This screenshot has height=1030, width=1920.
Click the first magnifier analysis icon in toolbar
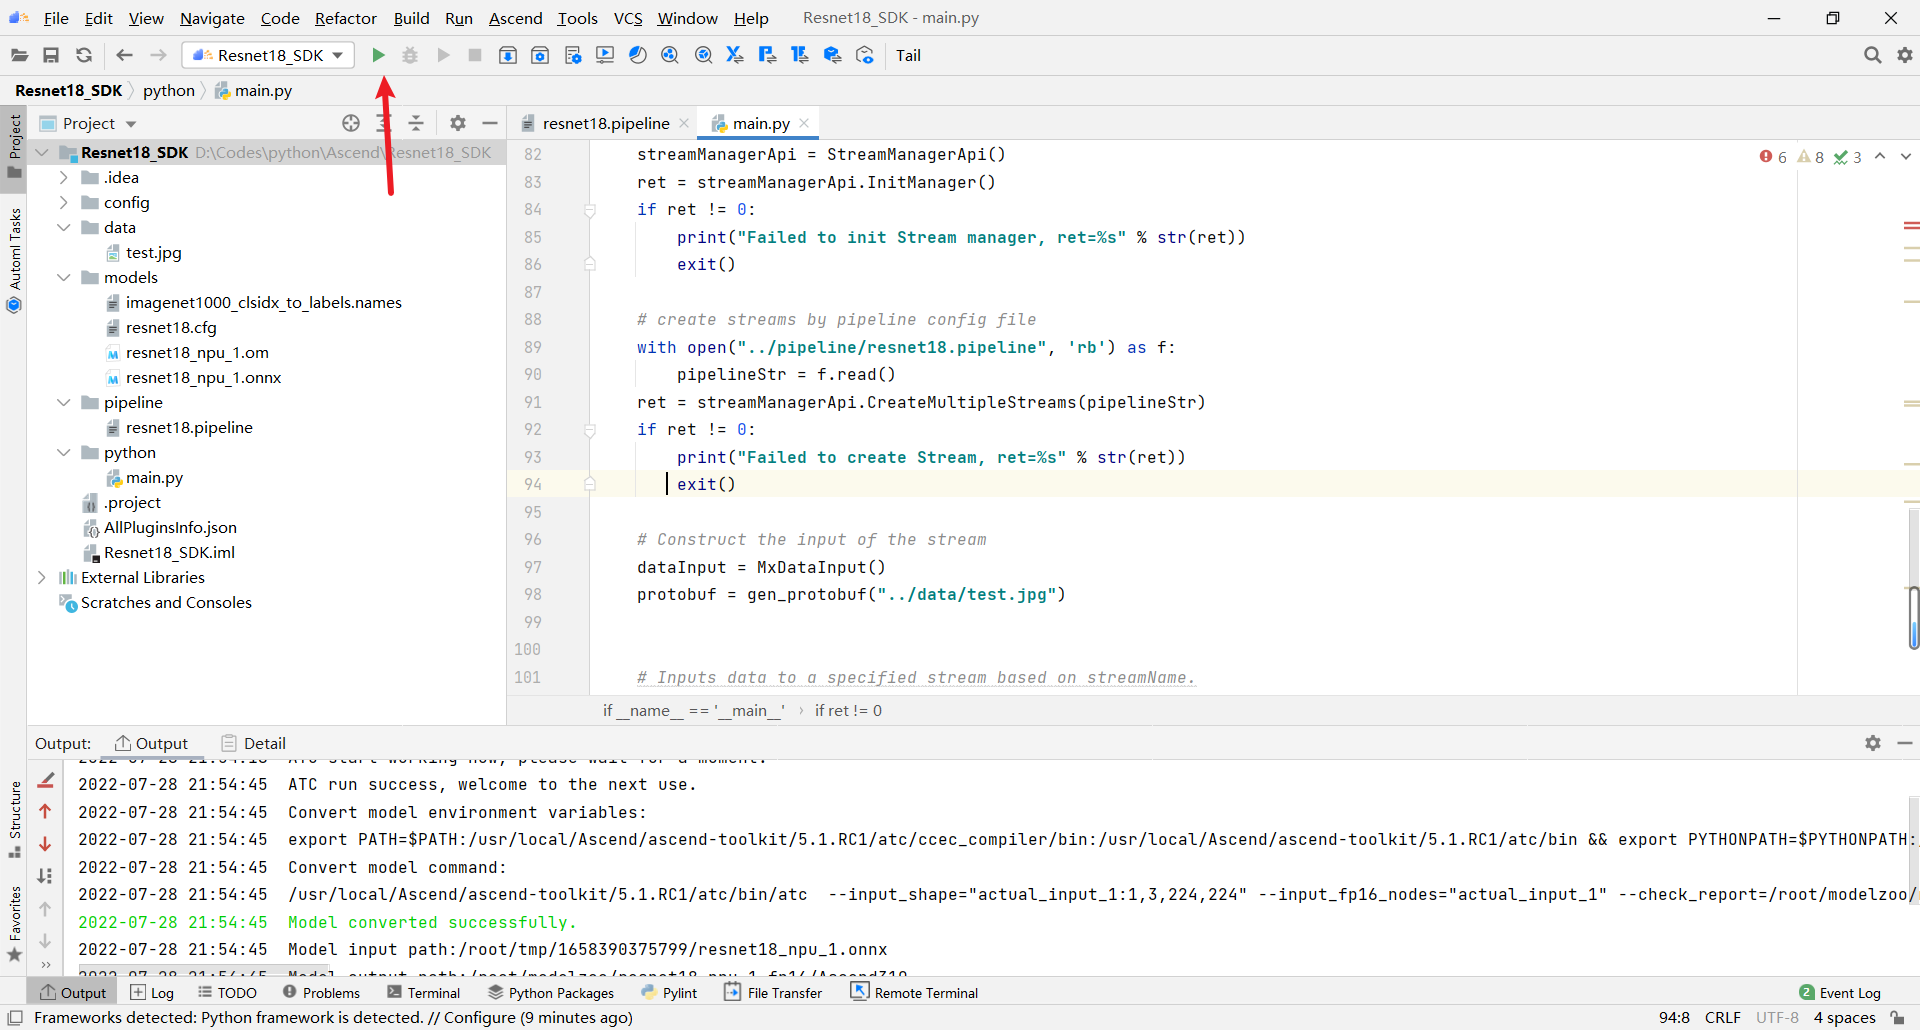670,55
